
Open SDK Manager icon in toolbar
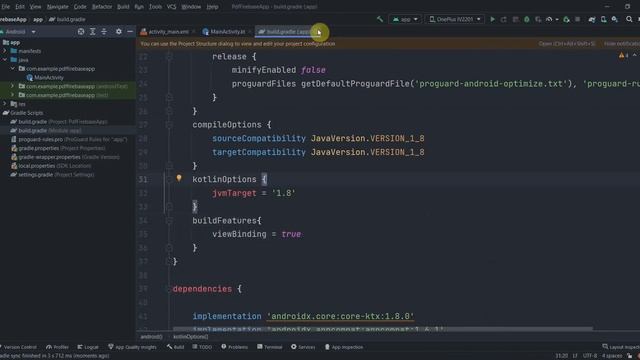[615, 19]
